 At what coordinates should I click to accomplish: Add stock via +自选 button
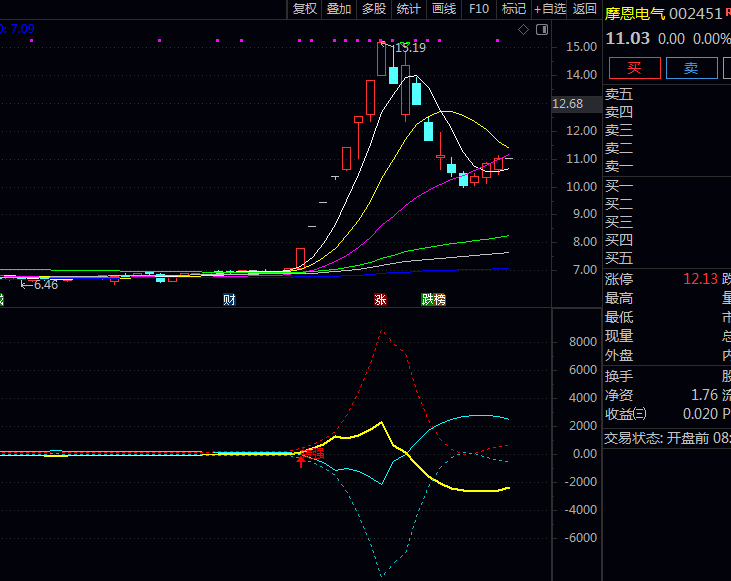click(x=549, y=9)
